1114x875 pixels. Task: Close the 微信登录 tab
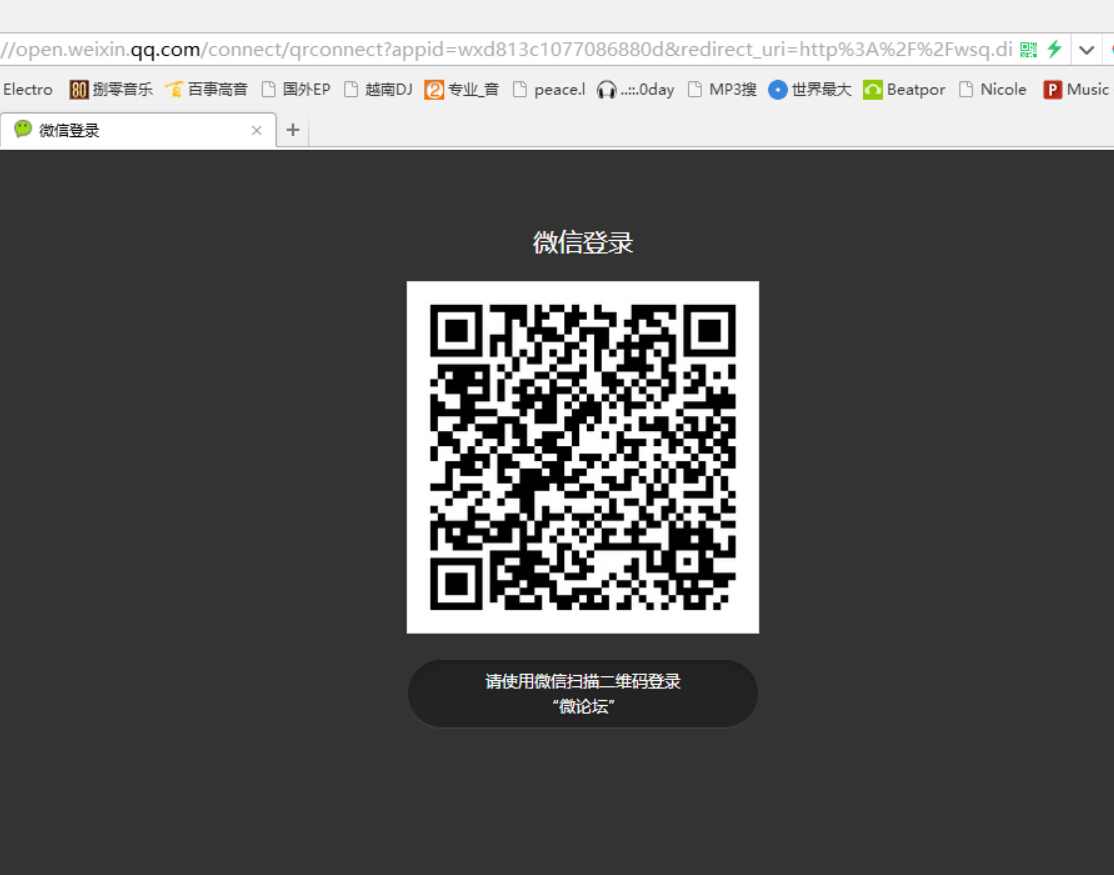tap(256, 131)
